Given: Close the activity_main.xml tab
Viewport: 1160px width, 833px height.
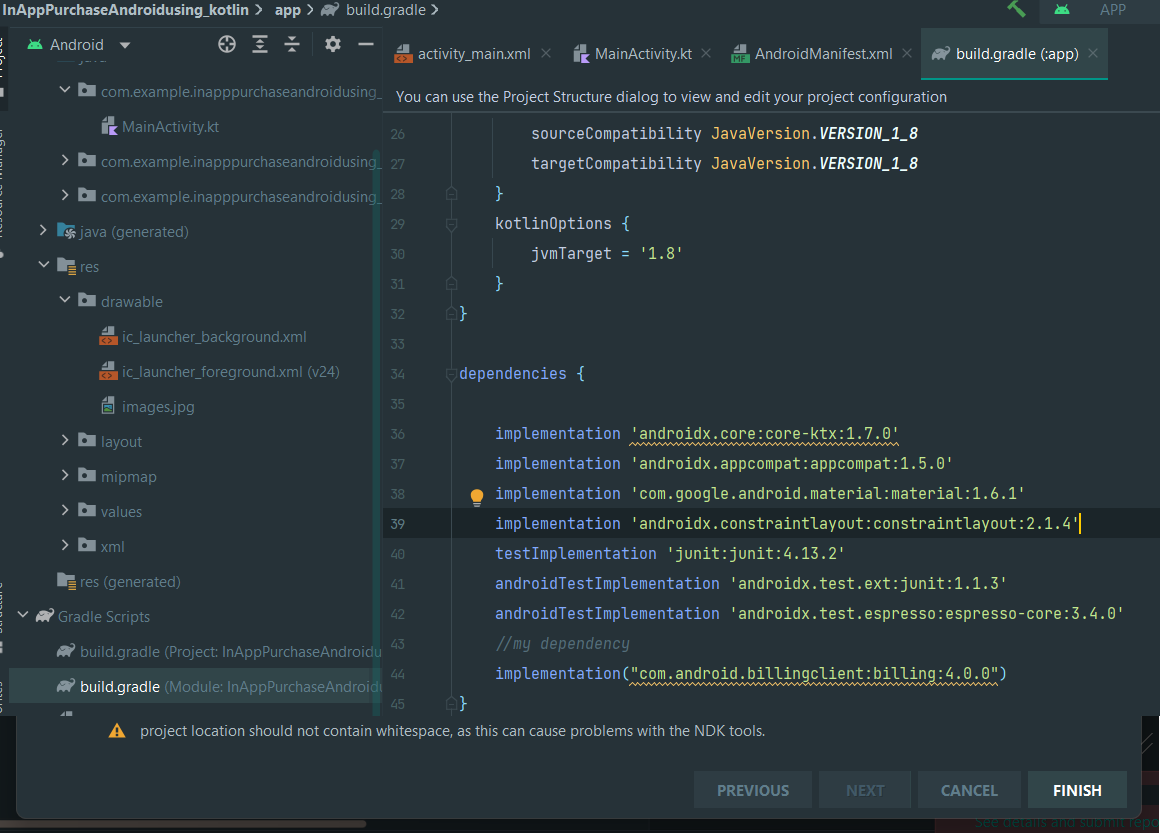Looking at the screenshot, I should coord(546,54).
